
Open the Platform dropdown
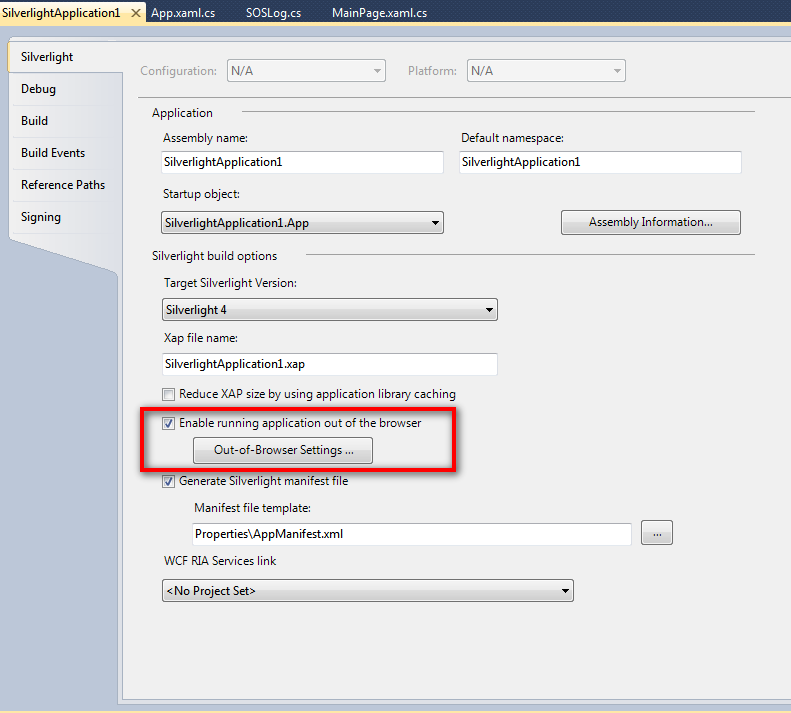point(546,71)
